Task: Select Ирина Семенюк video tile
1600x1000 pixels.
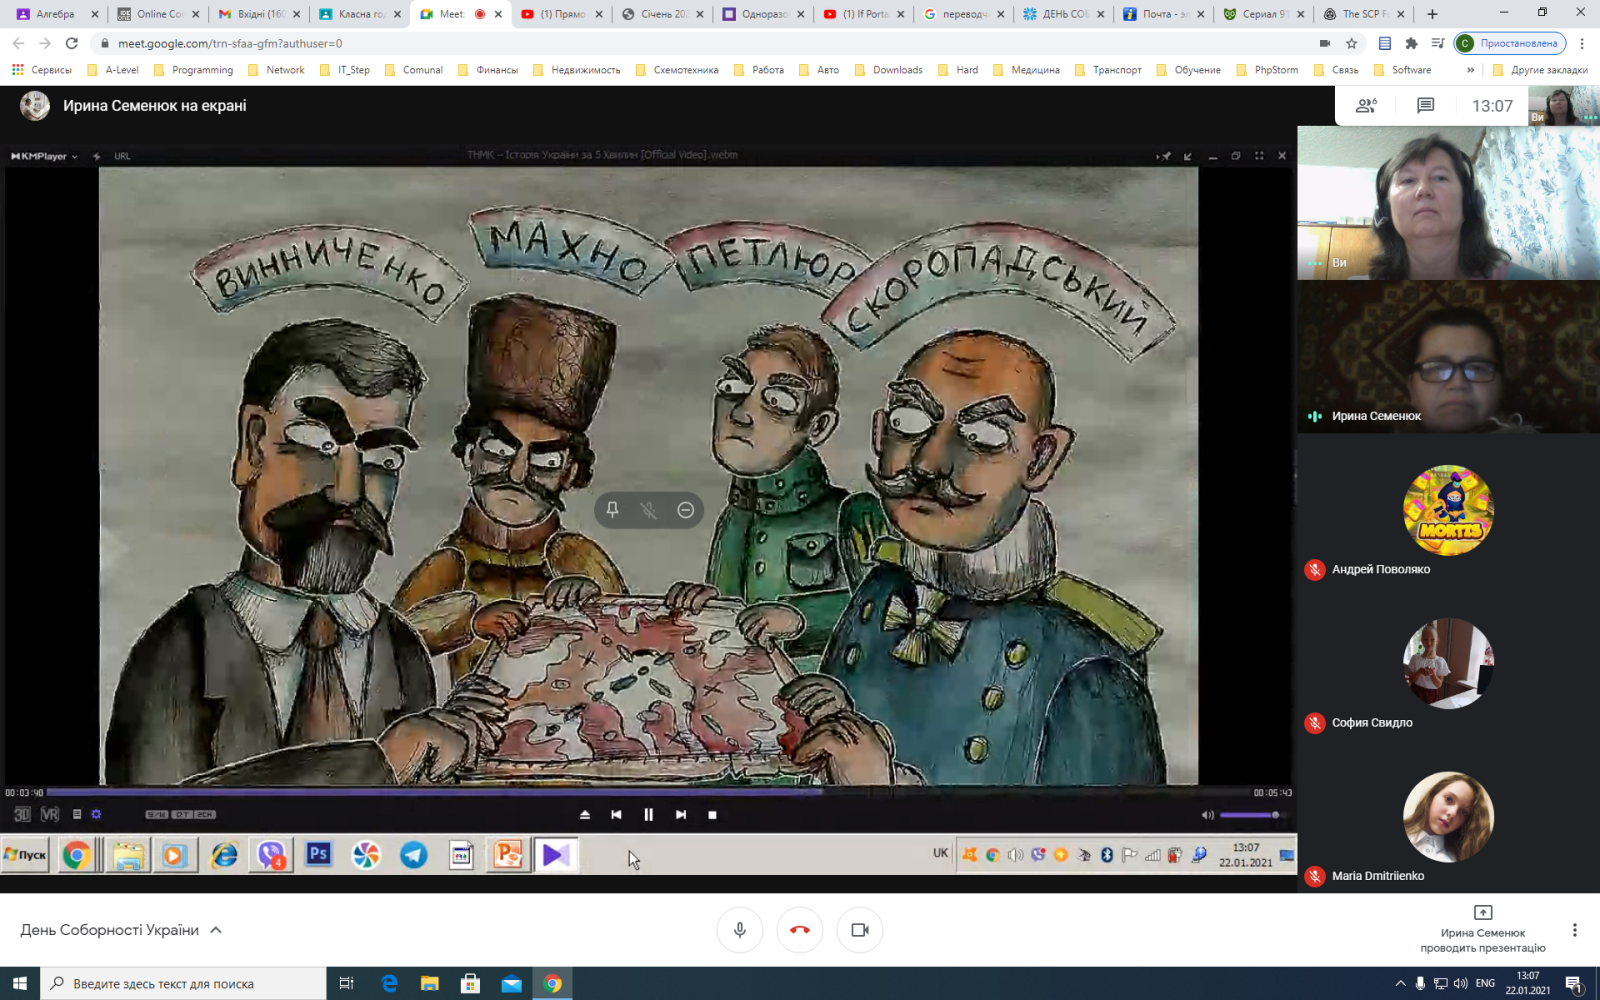Action: click(1448, 357)
